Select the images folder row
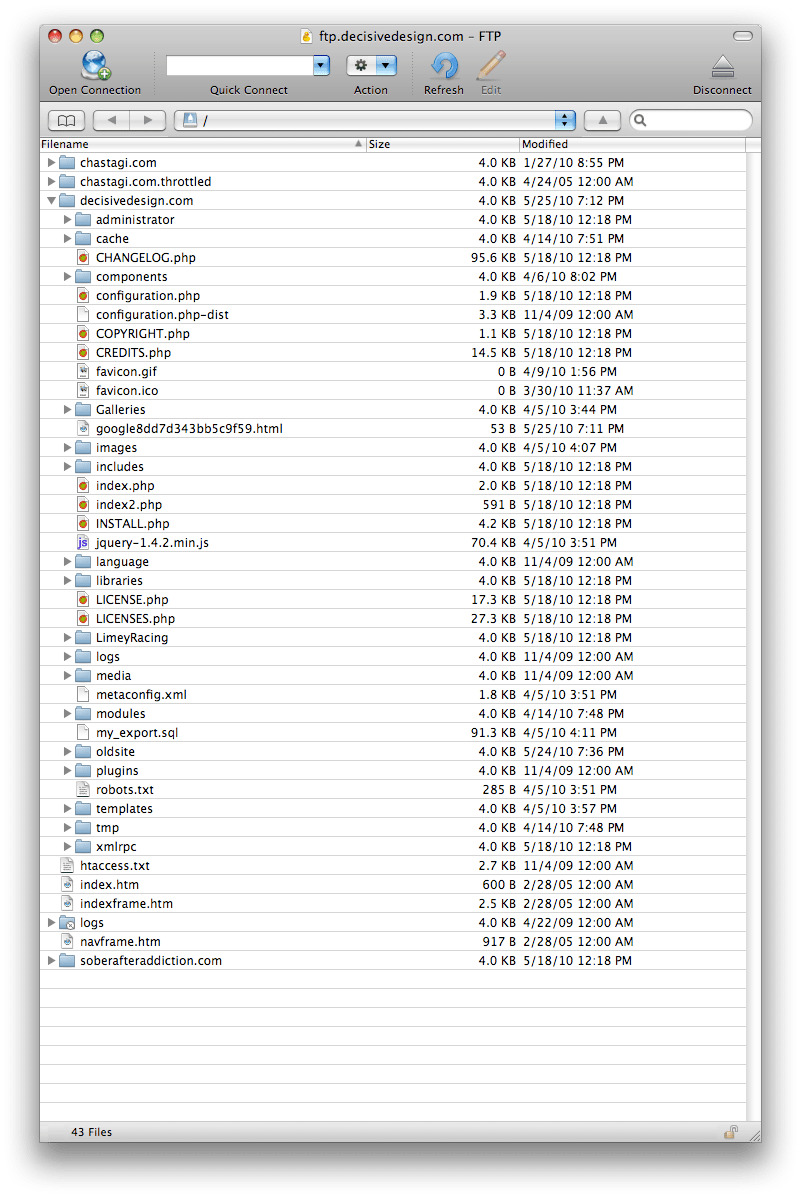The image size is (801, 1197). [x=393, y=447]
